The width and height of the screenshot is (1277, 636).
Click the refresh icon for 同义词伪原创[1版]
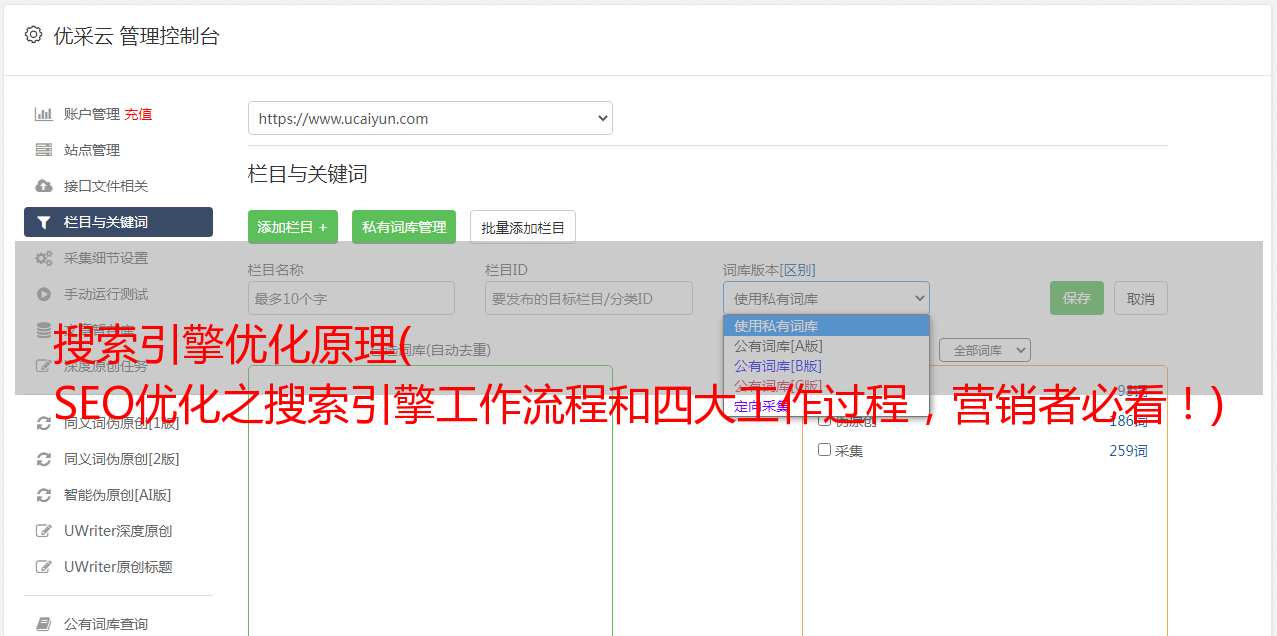(44, 423)
